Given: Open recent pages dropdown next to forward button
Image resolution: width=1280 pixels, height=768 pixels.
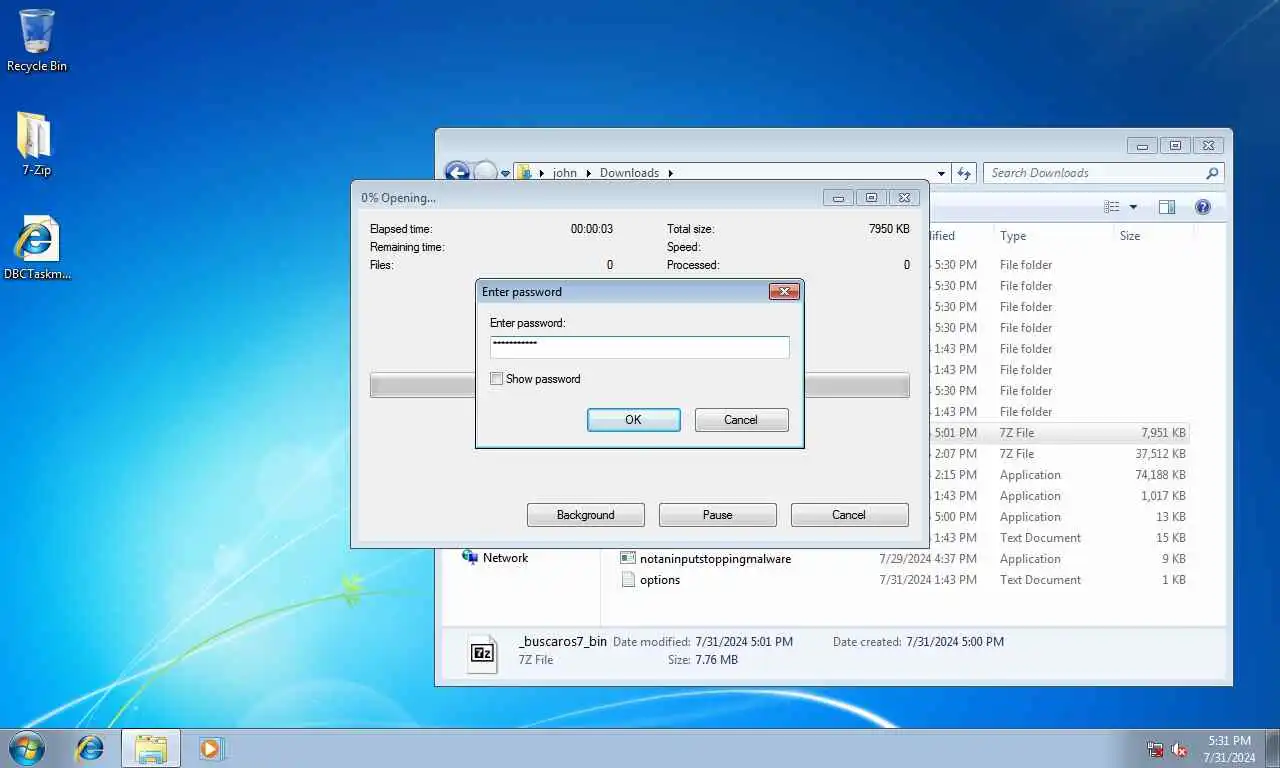Looking at the screenshot, I should 506,173.
